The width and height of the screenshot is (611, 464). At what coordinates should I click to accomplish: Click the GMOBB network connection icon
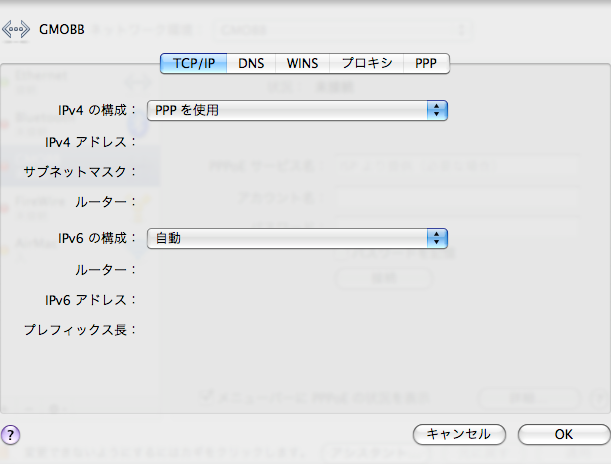(x=16, y=30)
